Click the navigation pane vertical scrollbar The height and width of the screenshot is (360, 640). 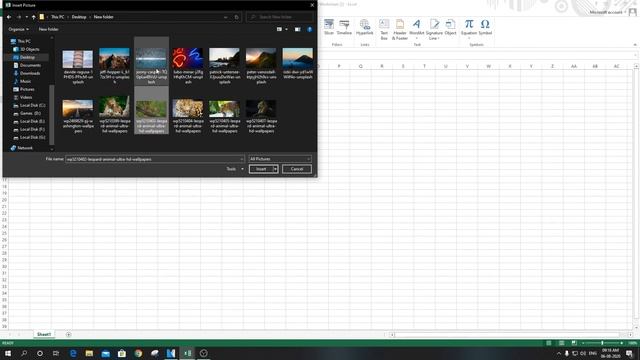coord(51,114)
